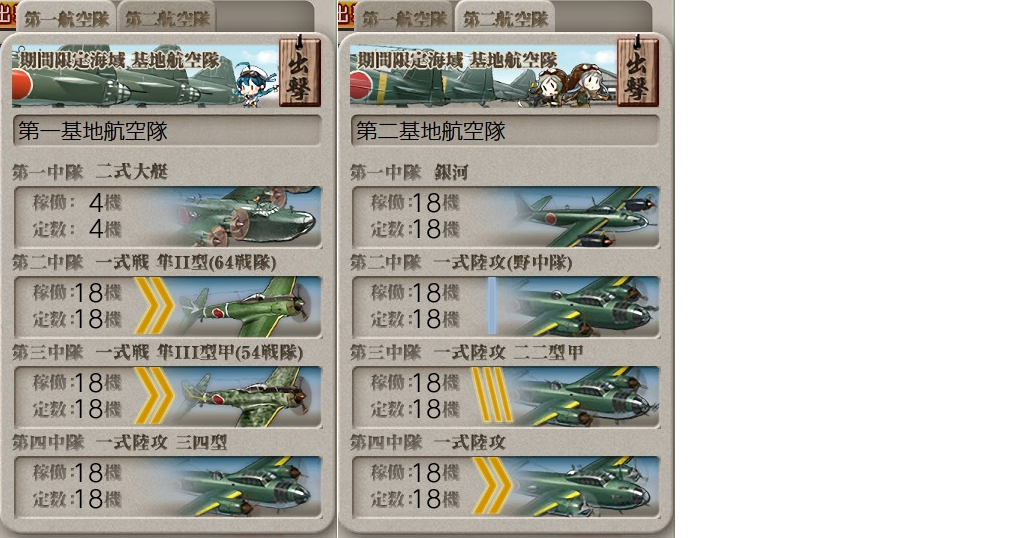Open the 第一航空隊 tab above the 第二基地航空隊 panel
The width and height of the screenshot is (1014, 538).
click(405, 17)
